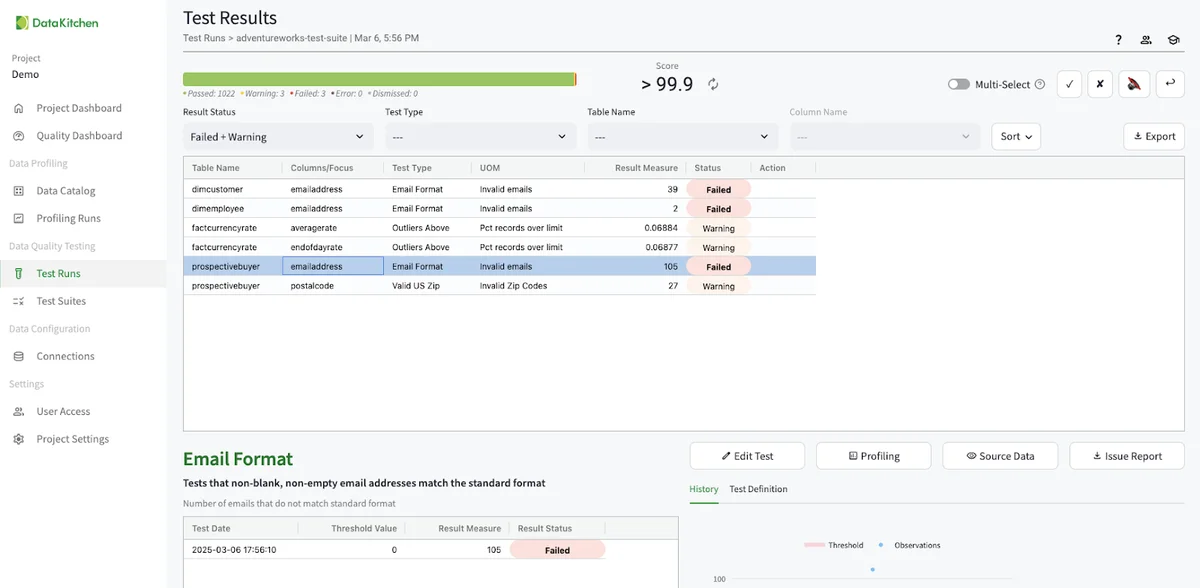Open the Test Type dropdown
The width and height of the screenshot is (1200, 588).
tap(480, 137)
